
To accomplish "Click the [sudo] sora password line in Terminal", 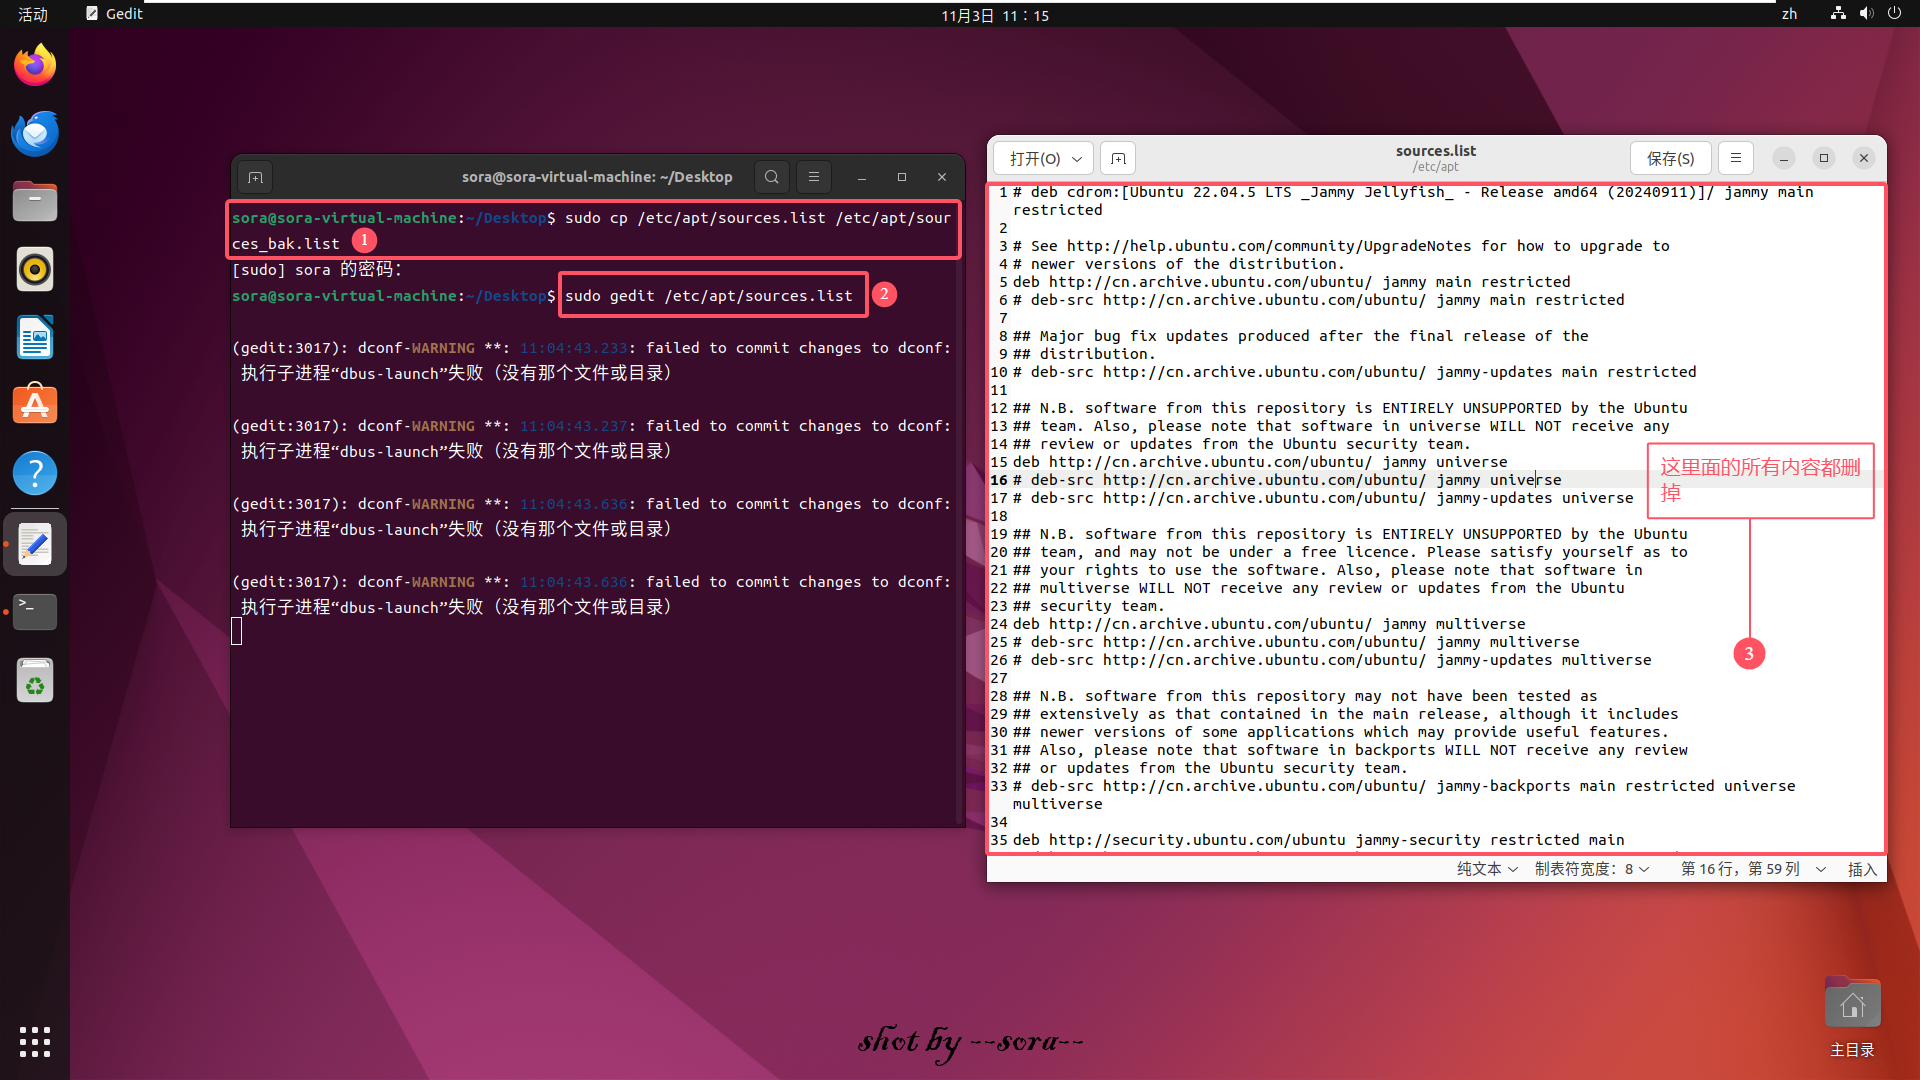I will click(317, 270).
